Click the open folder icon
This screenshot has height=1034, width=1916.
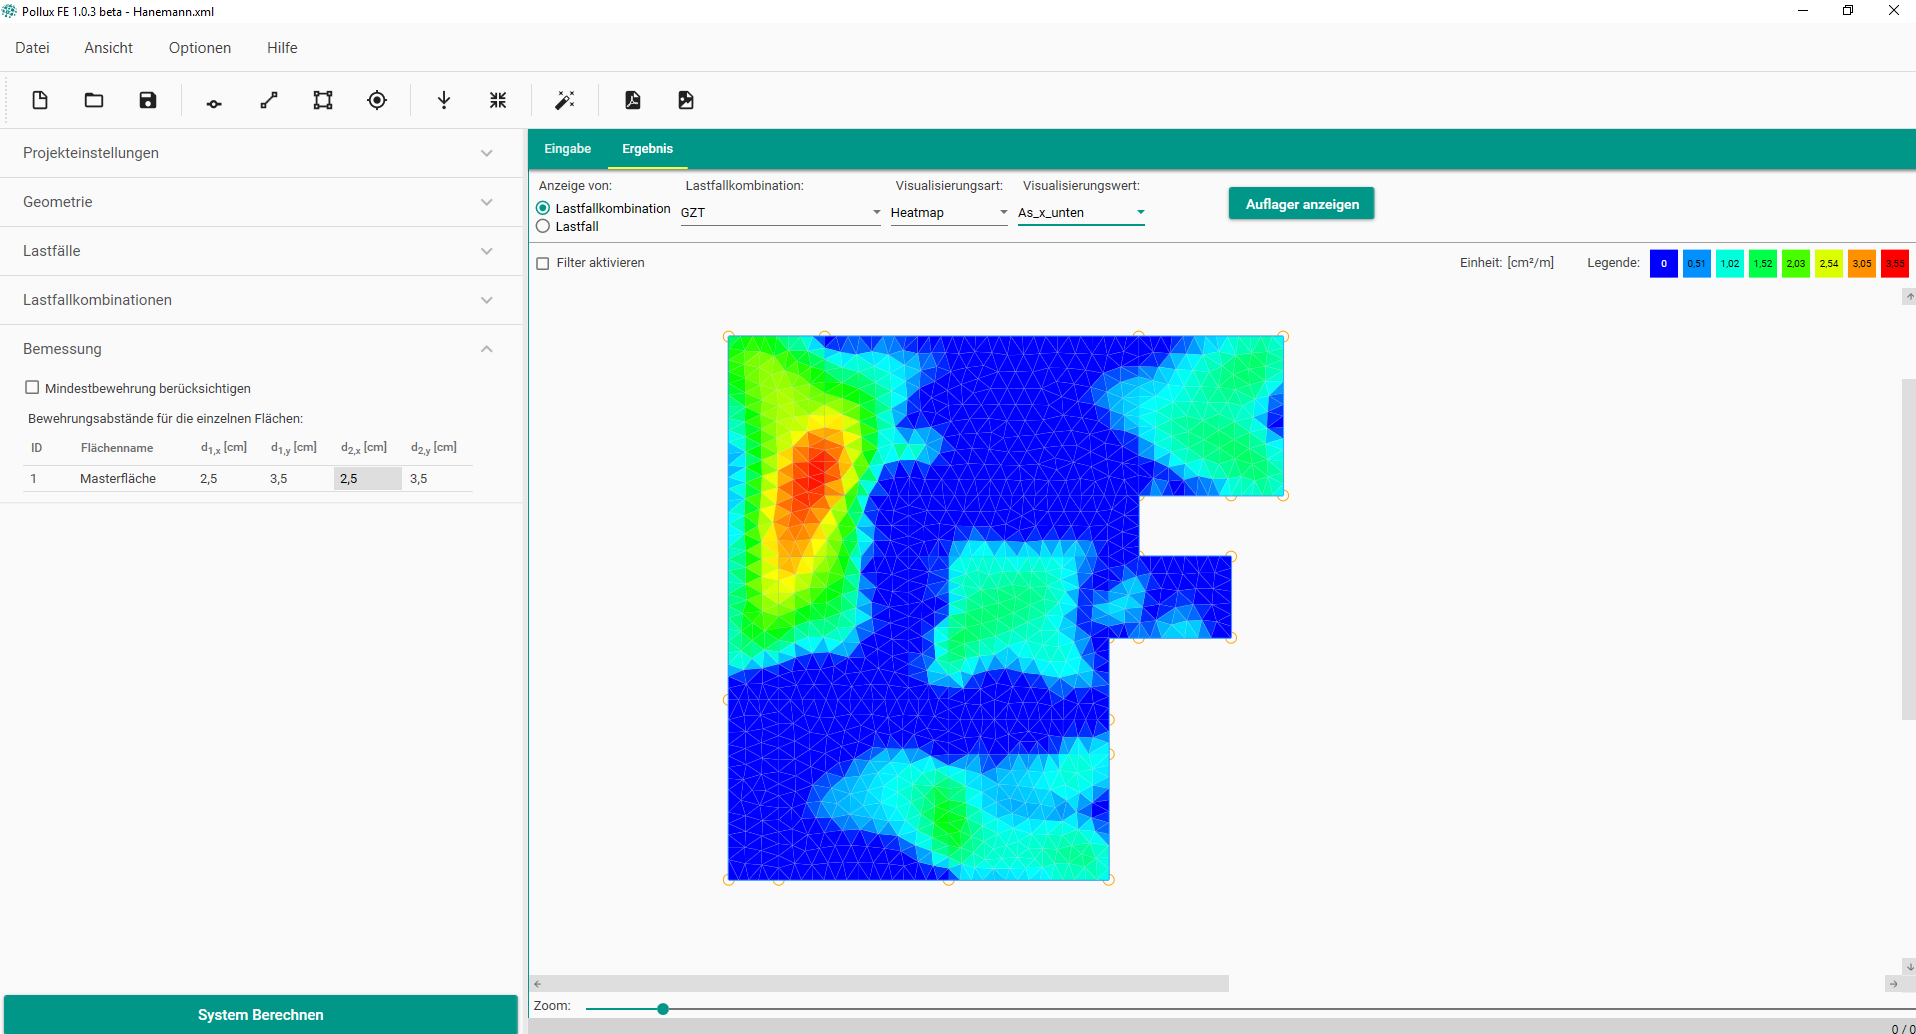click(94, 100)
